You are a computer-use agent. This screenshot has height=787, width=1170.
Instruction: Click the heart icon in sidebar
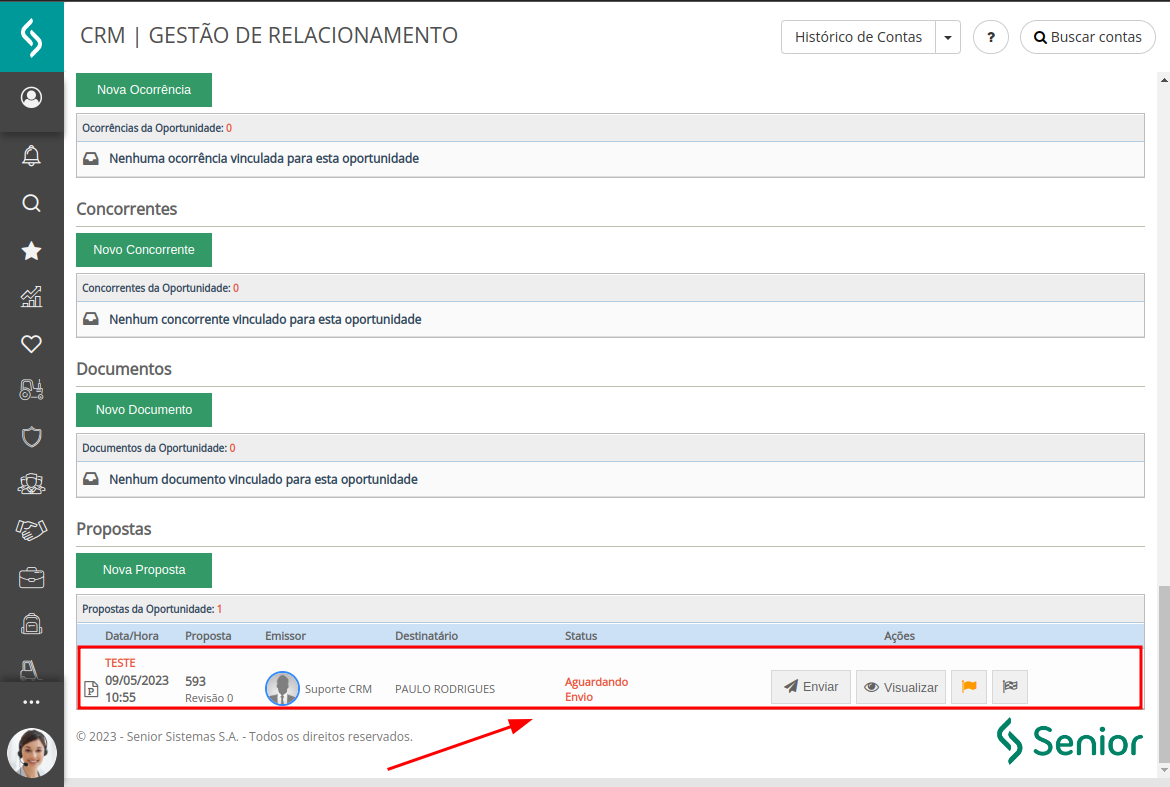tap(31, 344)
